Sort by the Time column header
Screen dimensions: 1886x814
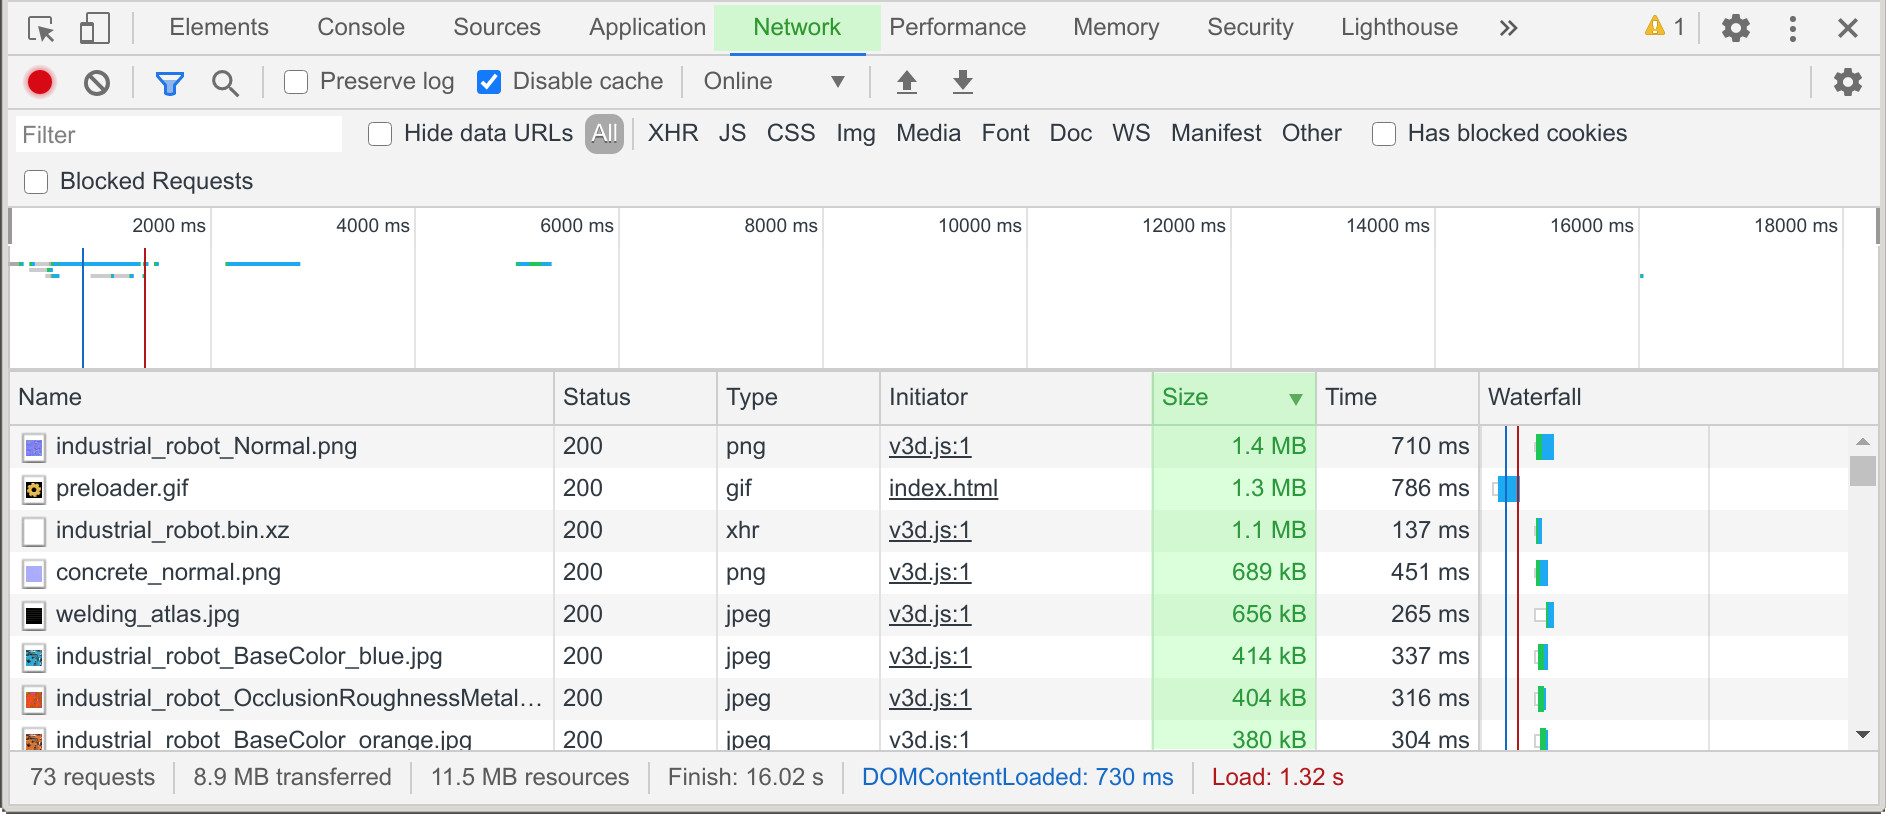(1398, 398)
